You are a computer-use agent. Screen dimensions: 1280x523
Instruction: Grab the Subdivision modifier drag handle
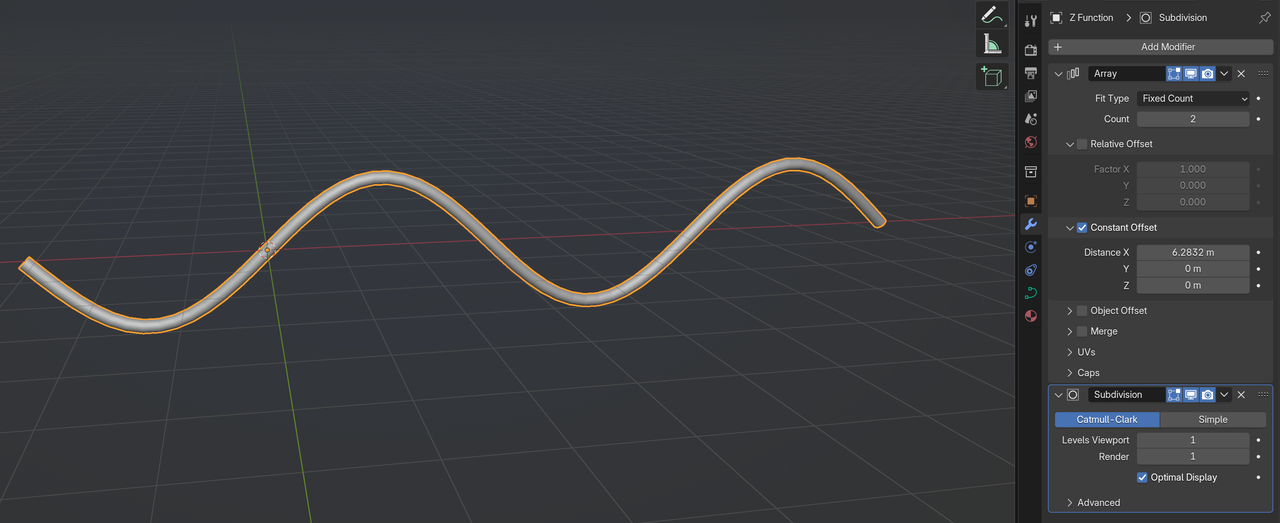[1263, 395]
